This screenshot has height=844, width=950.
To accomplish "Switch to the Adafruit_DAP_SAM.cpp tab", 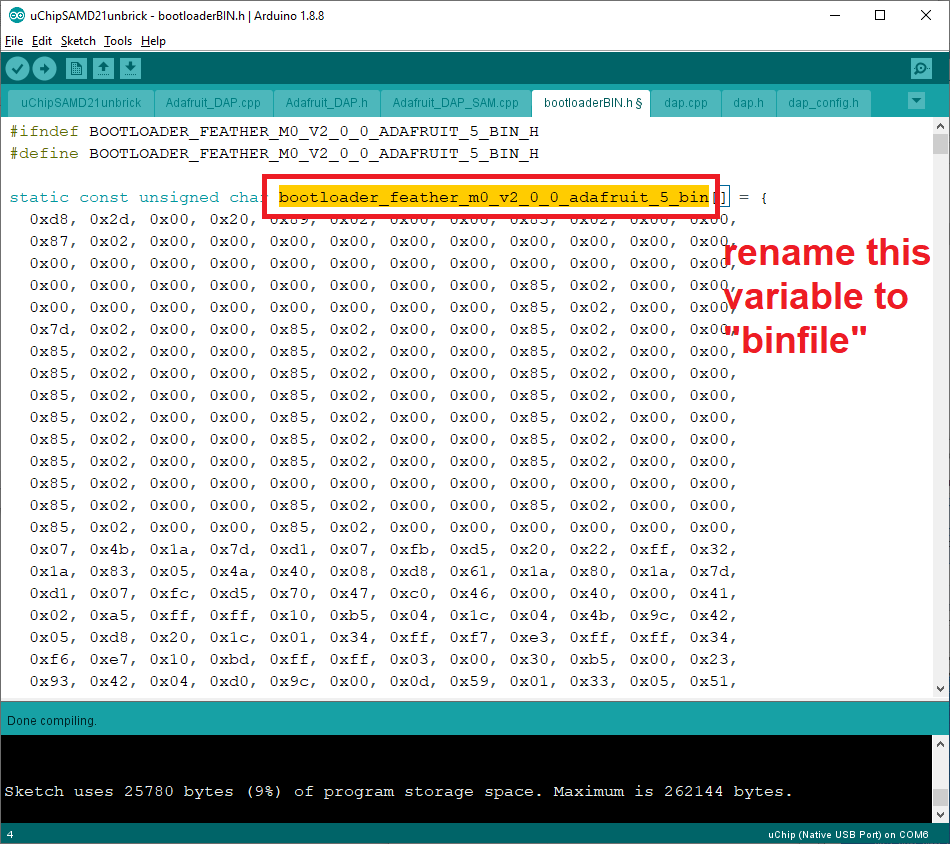I will point(456,103).
